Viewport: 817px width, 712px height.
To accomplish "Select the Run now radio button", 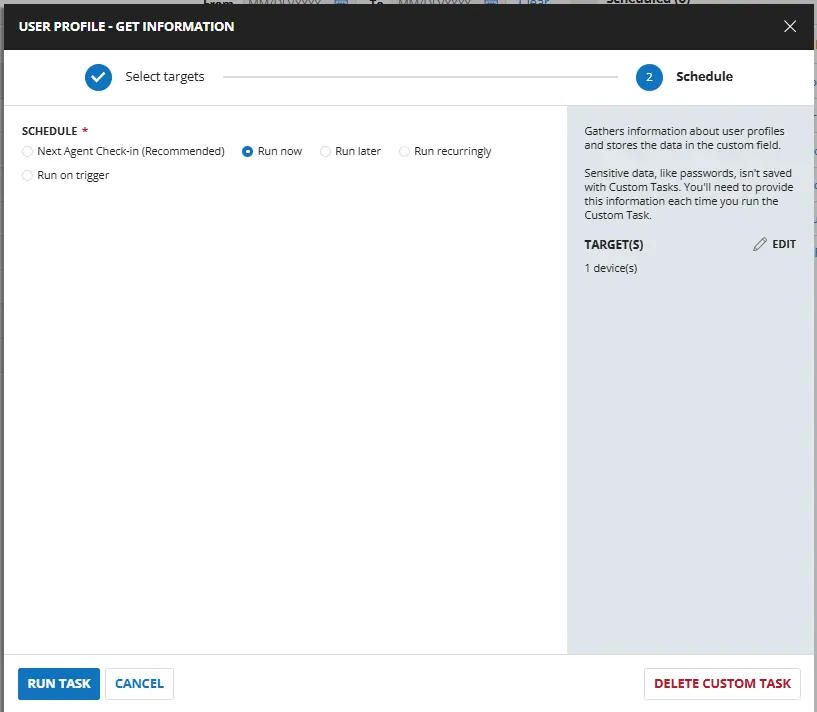I will pyautogui.click(x=248, y=152).
